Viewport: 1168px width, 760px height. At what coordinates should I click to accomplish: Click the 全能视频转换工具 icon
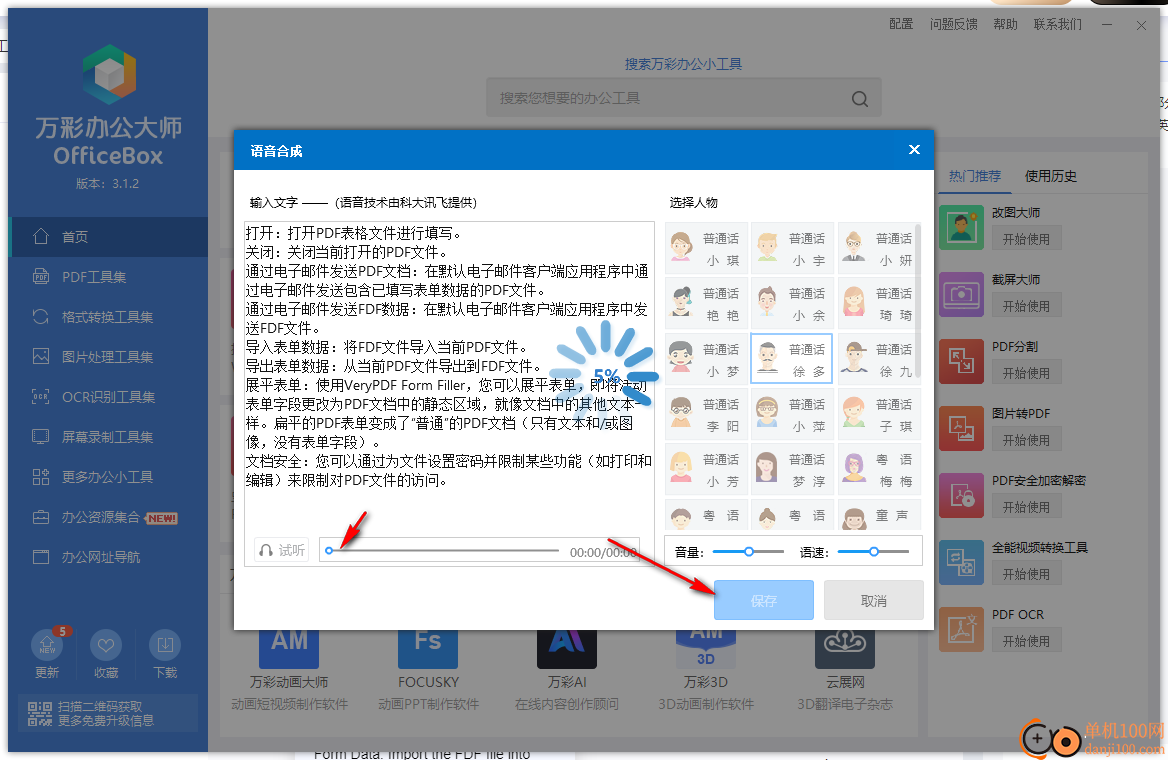[961, 563]
